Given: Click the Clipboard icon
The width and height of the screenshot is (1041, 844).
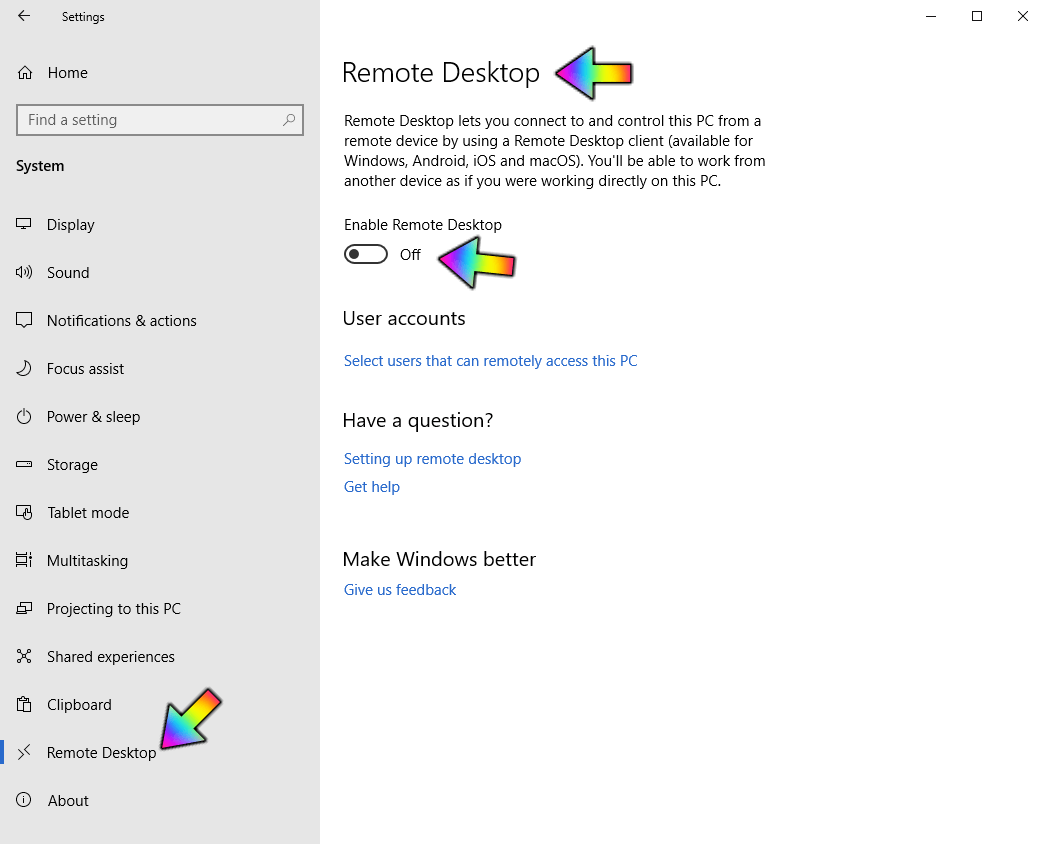Looking at the screenshot, I should coord(24,705).
